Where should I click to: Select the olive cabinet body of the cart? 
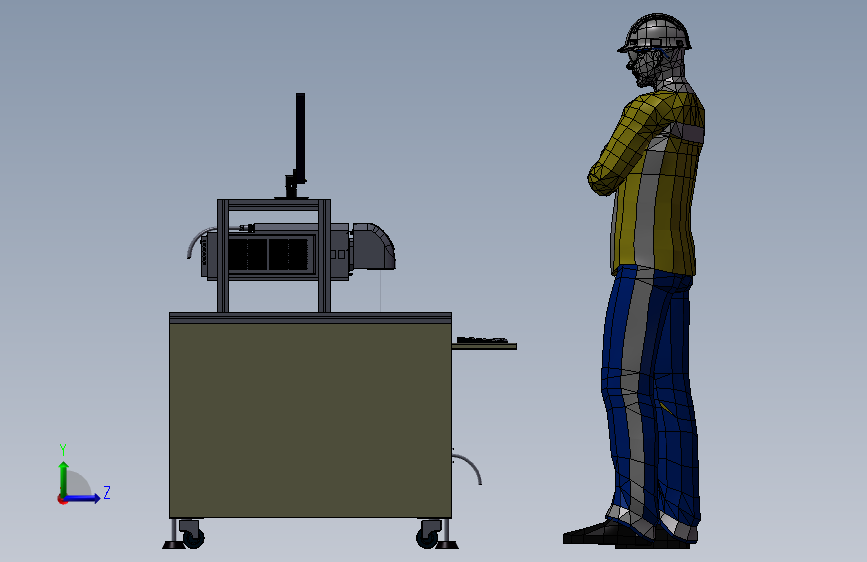[x=310, y=420]
